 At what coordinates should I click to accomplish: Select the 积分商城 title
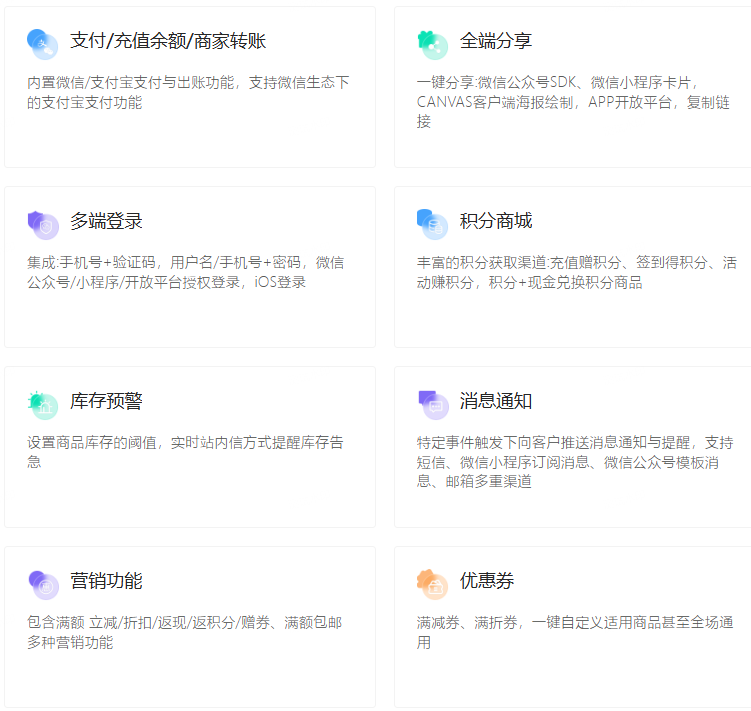tap(496, 221)
